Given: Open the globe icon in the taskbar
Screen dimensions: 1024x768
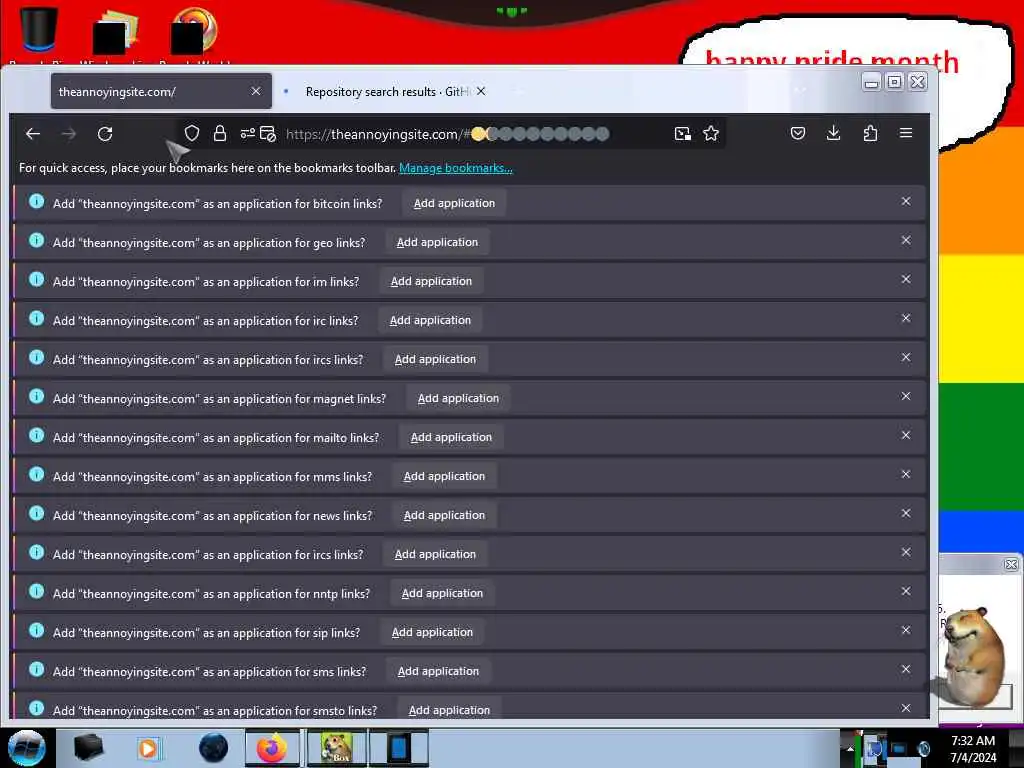Looking at the screenshot, I should [214, 748].
